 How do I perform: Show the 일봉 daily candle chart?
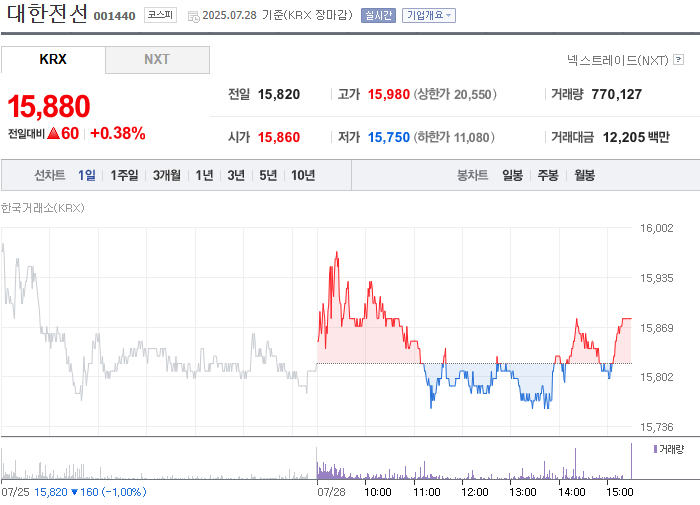(x=512, y=175)
